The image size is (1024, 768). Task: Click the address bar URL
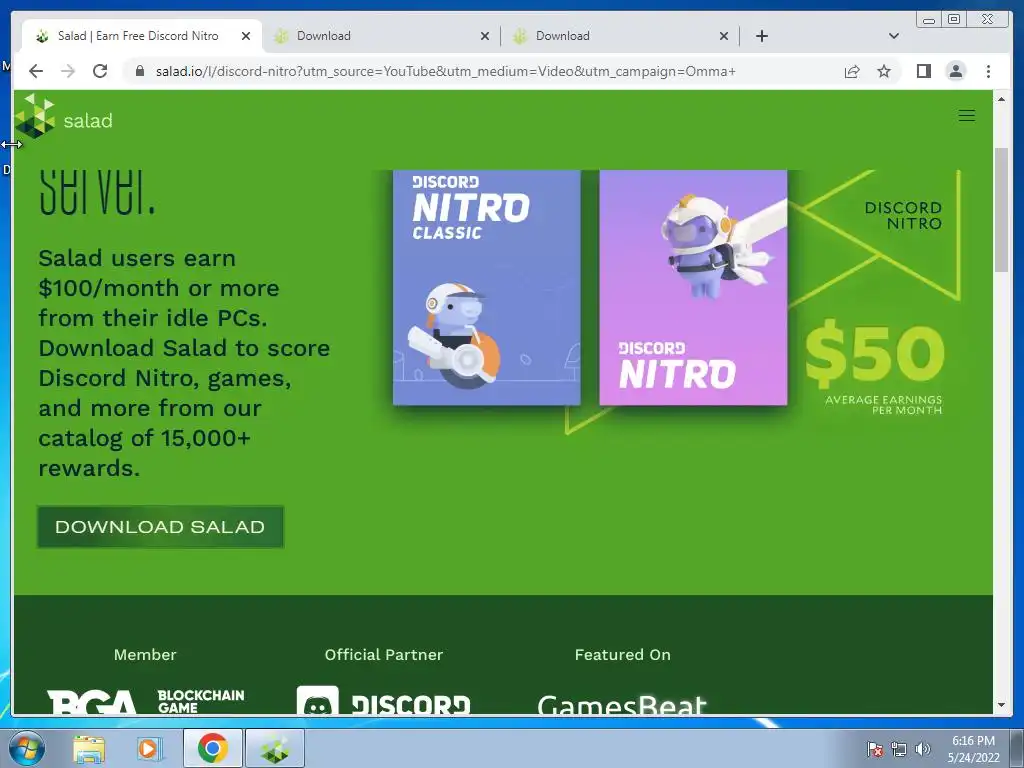click(445, 71)
